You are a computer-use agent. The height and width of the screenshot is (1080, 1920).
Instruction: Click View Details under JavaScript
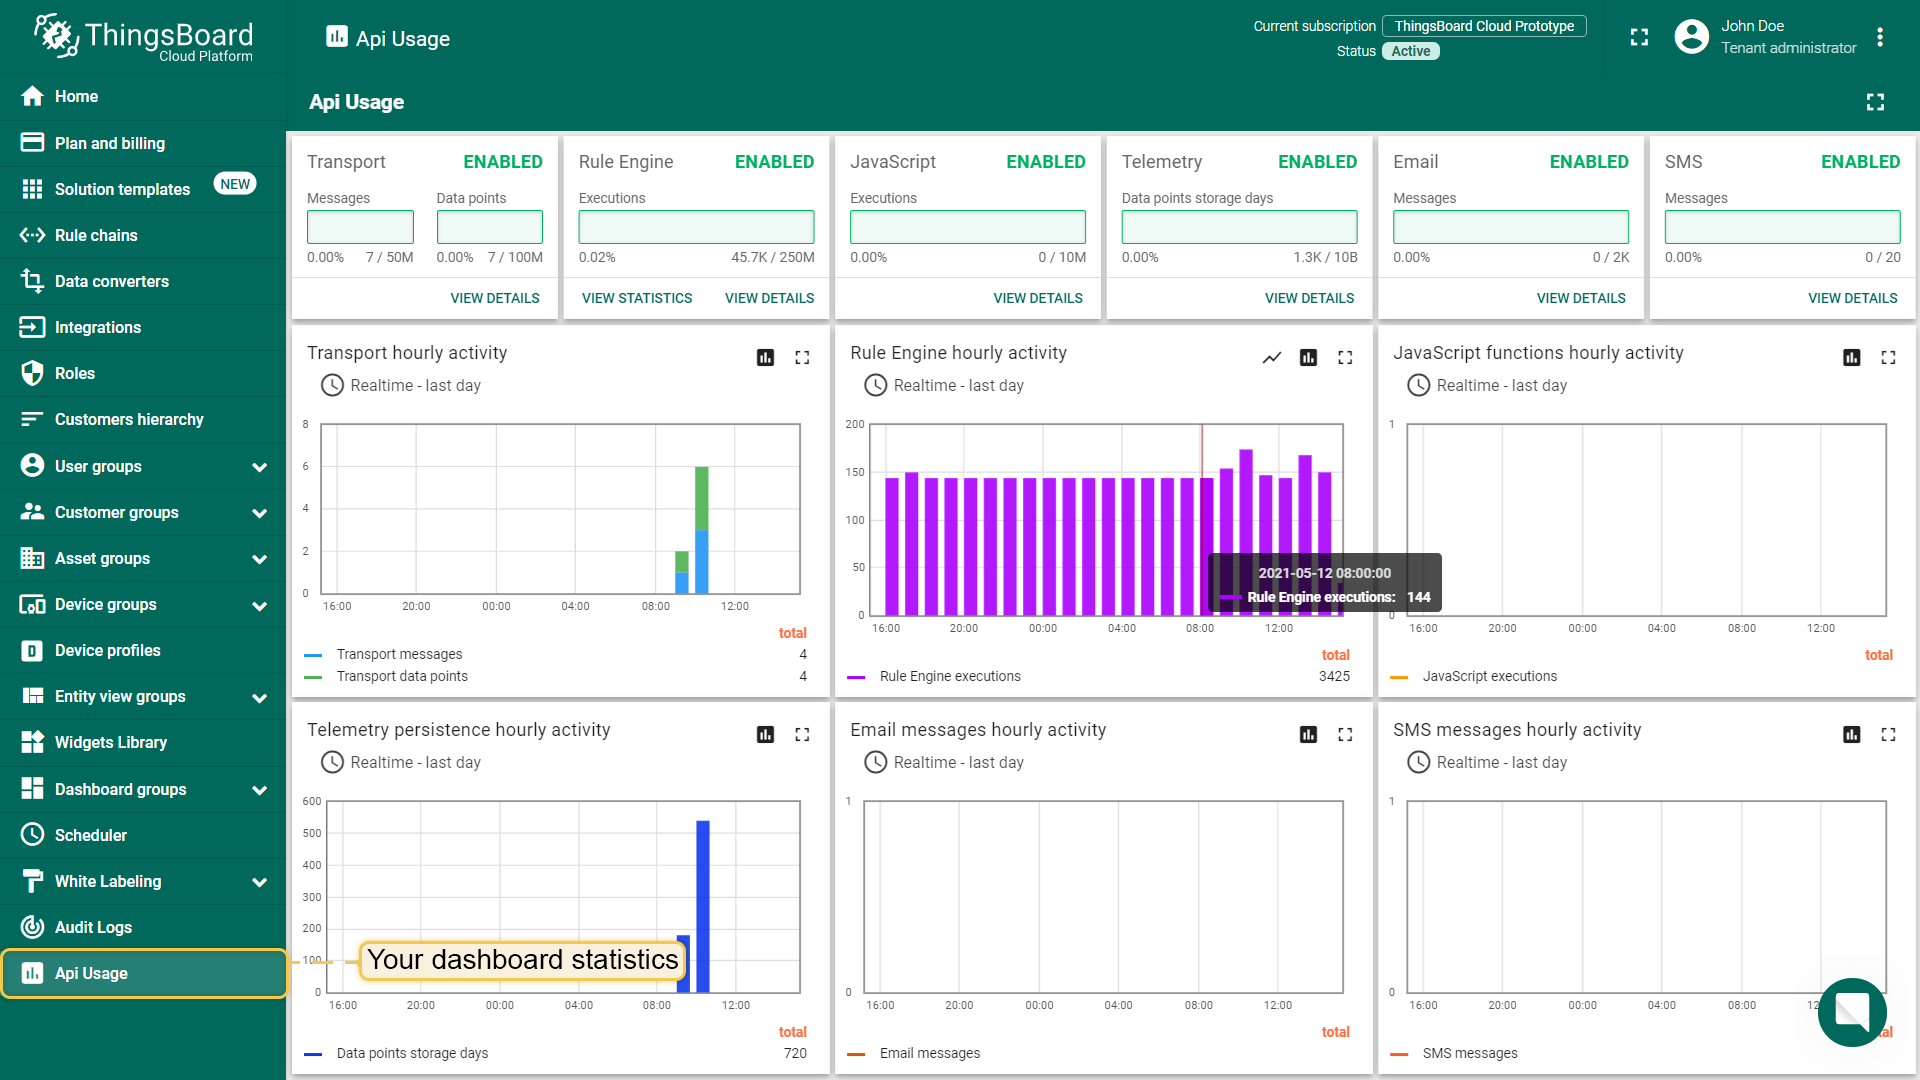(x=1038, y=298)
